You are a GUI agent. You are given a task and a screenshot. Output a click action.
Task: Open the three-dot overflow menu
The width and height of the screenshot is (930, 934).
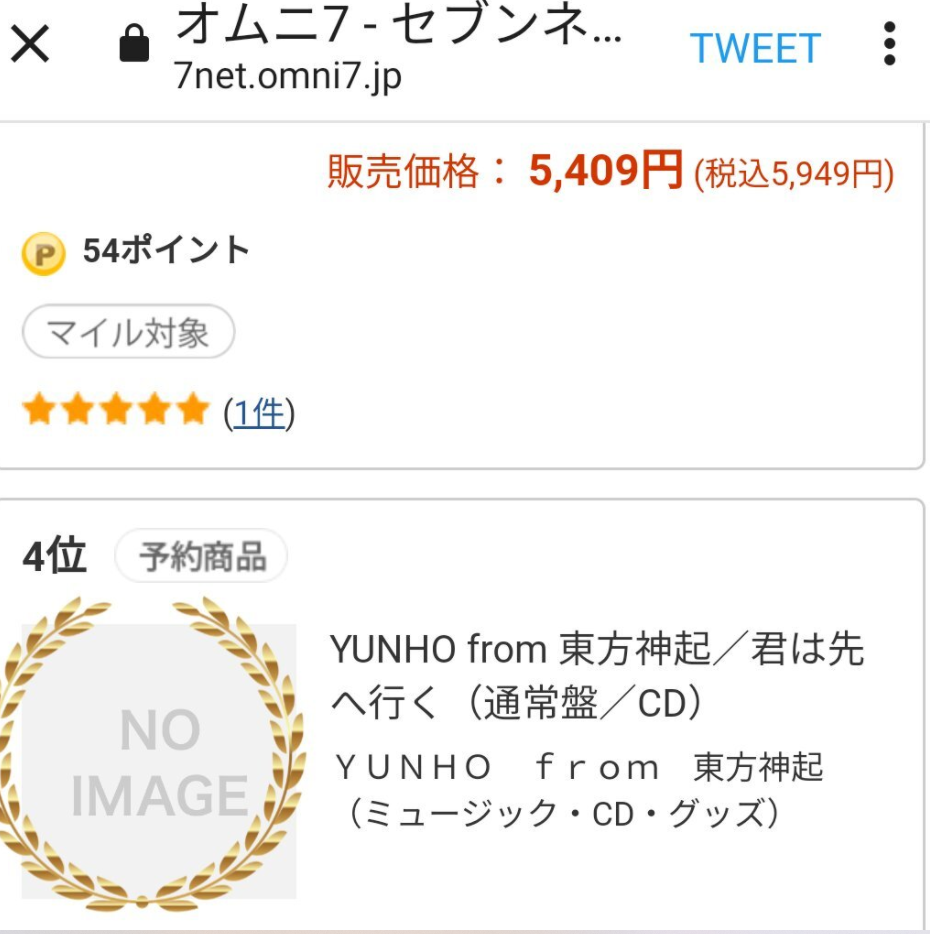tap(889, 45)
